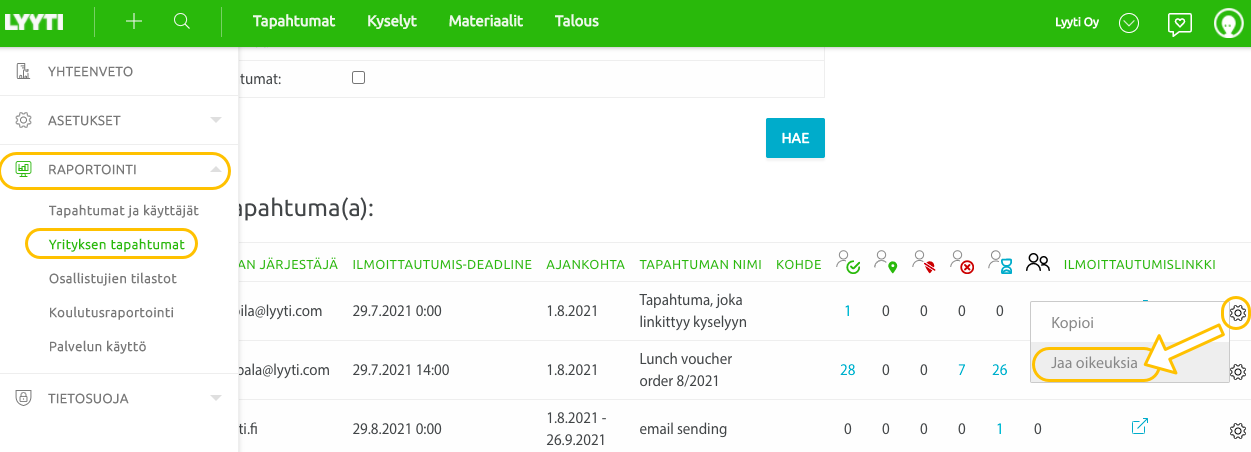Viewport: 1251px width, 452px height.
Task: Open the user profile avatar icon
Action: click(1228, 23)
